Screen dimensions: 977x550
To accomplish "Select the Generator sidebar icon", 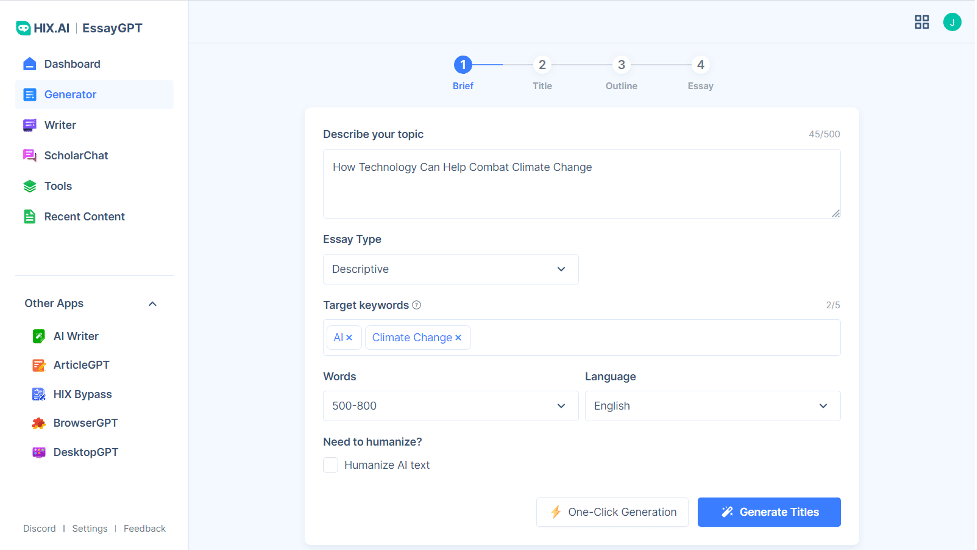I will click(x=29, y=95).
